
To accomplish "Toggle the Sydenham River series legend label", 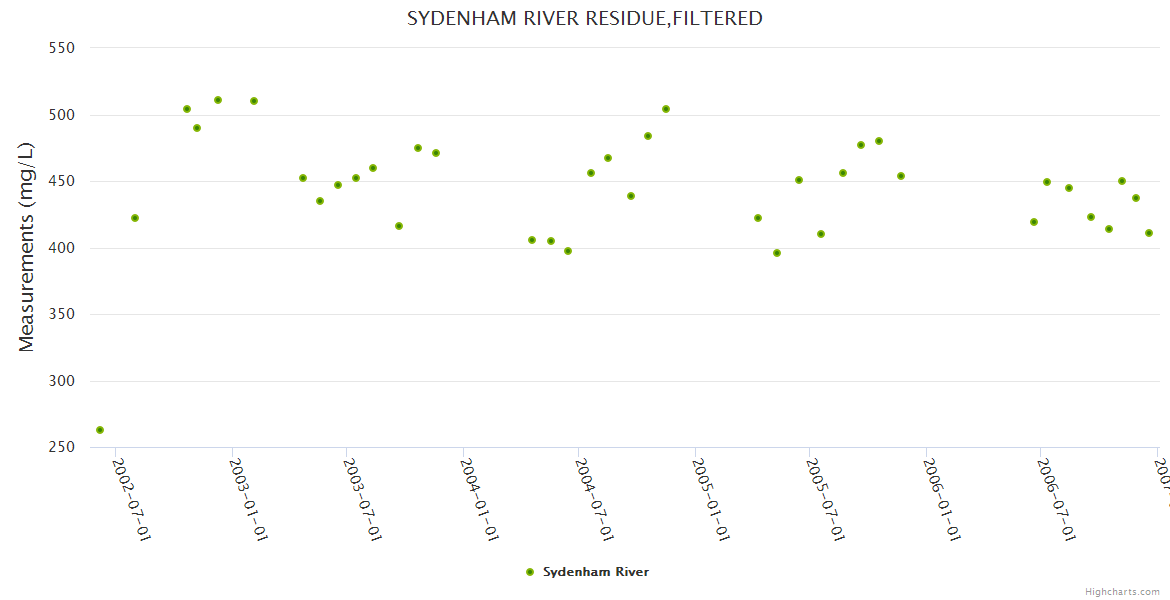I will [x=595, y=572].
